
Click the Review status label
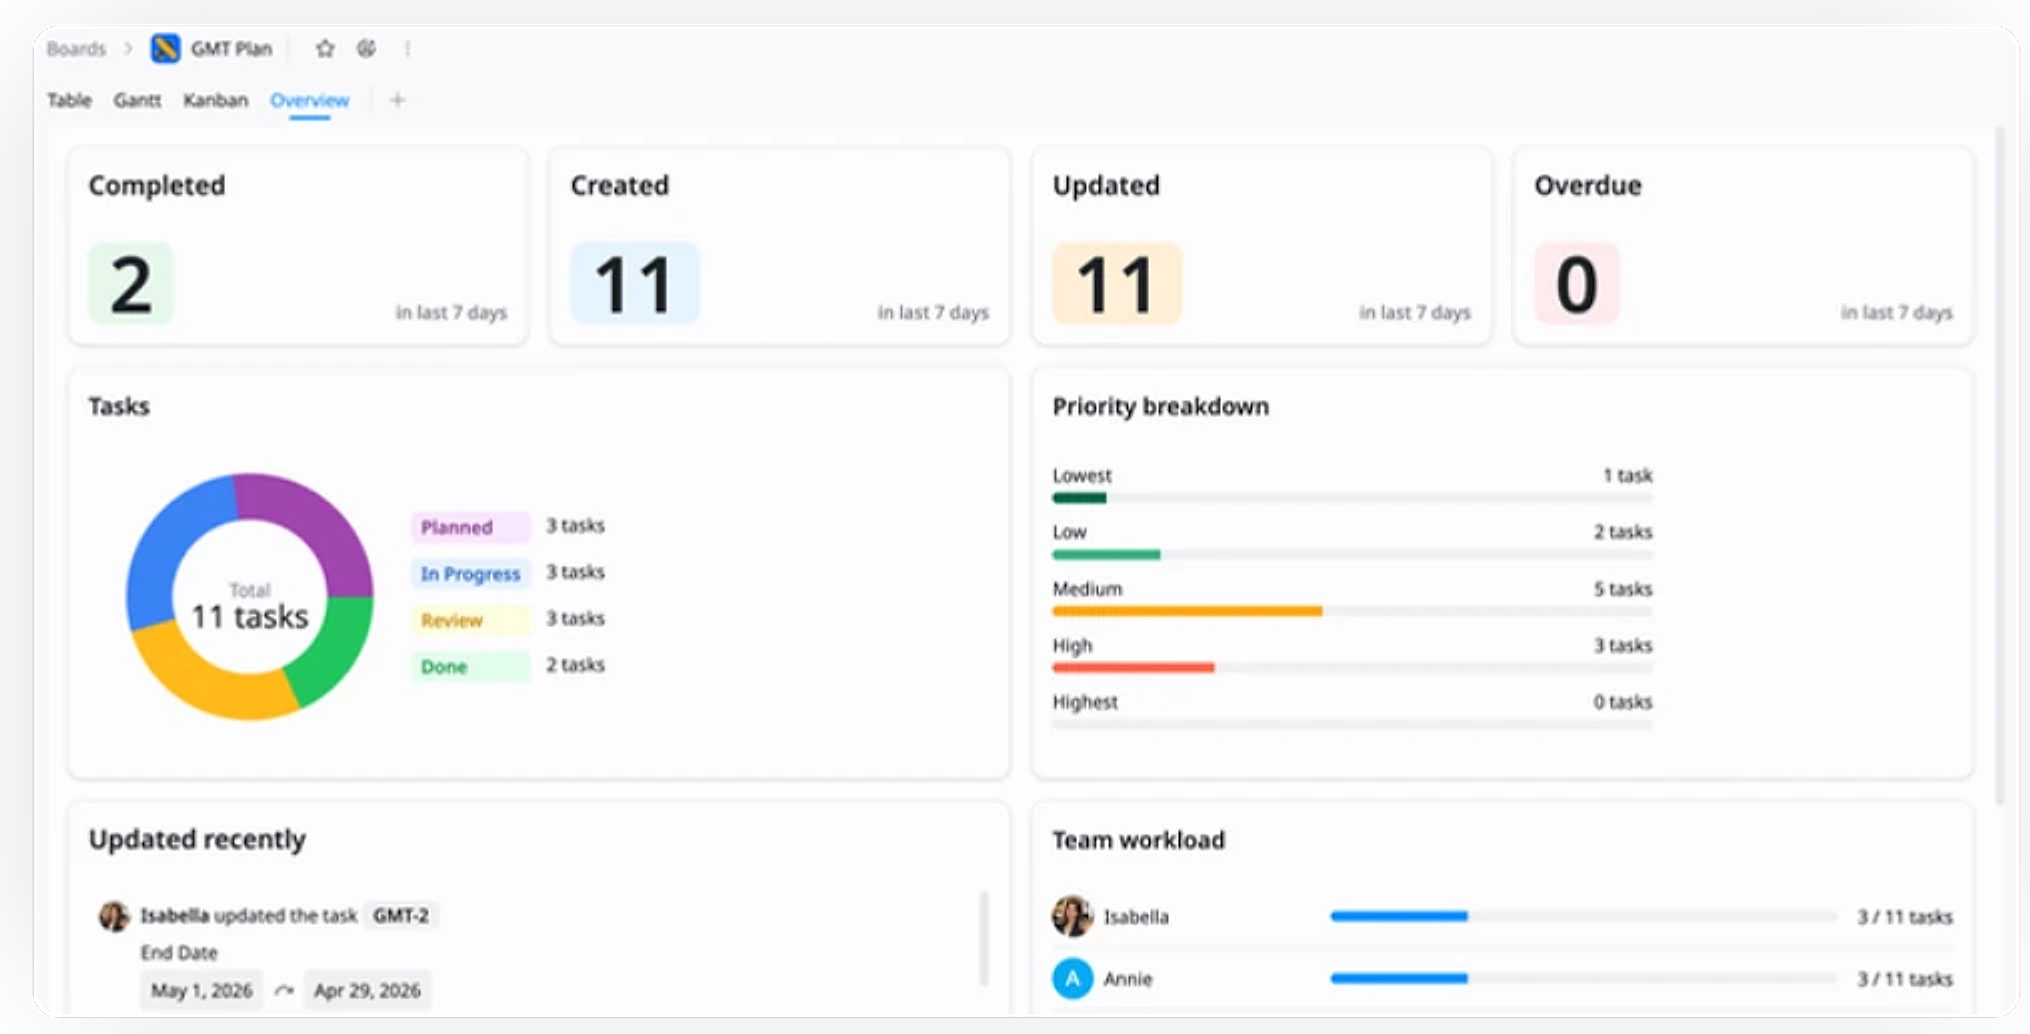470,620
